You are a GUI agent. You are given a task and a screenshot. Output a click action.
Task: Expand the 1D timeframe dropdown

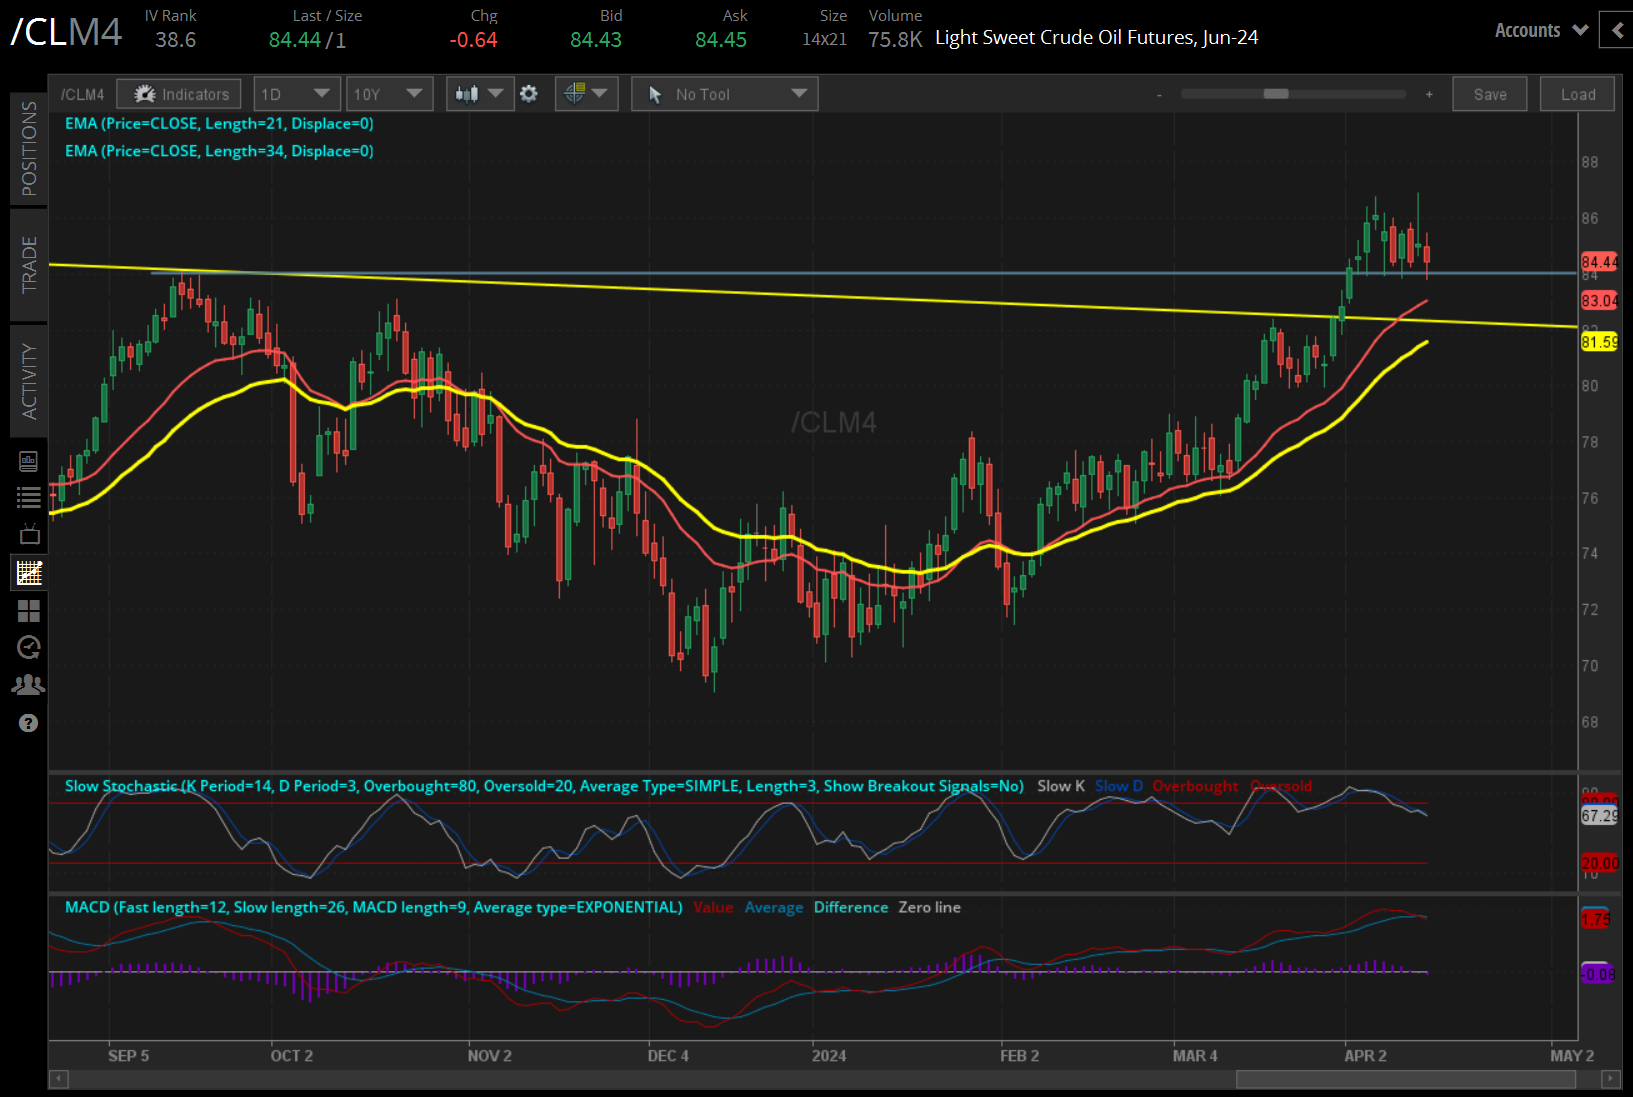(x=296, y=94)
